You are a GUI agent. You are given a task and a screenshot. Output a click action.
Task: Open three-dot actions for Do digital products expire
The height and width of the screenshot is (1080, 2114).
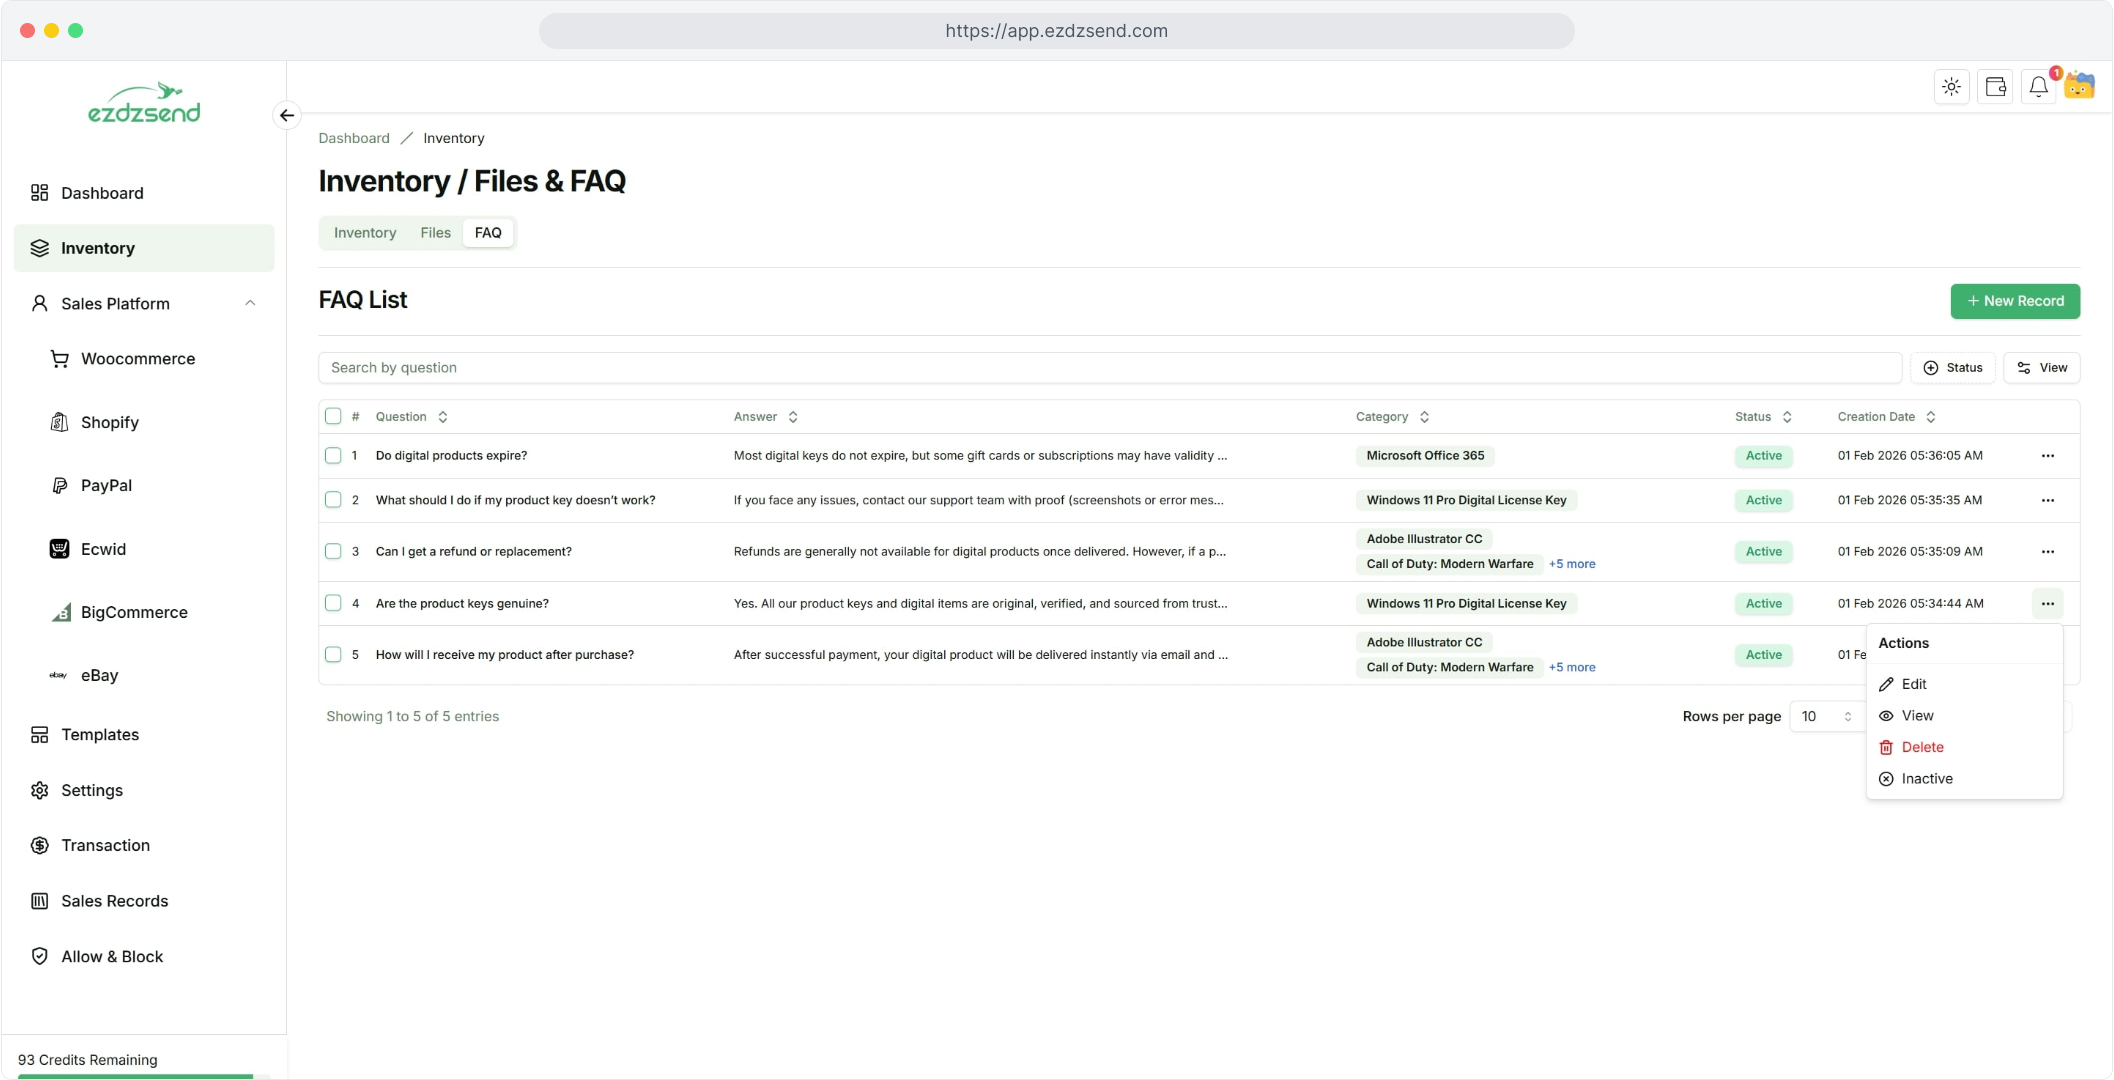click(x=2047, y=456)
